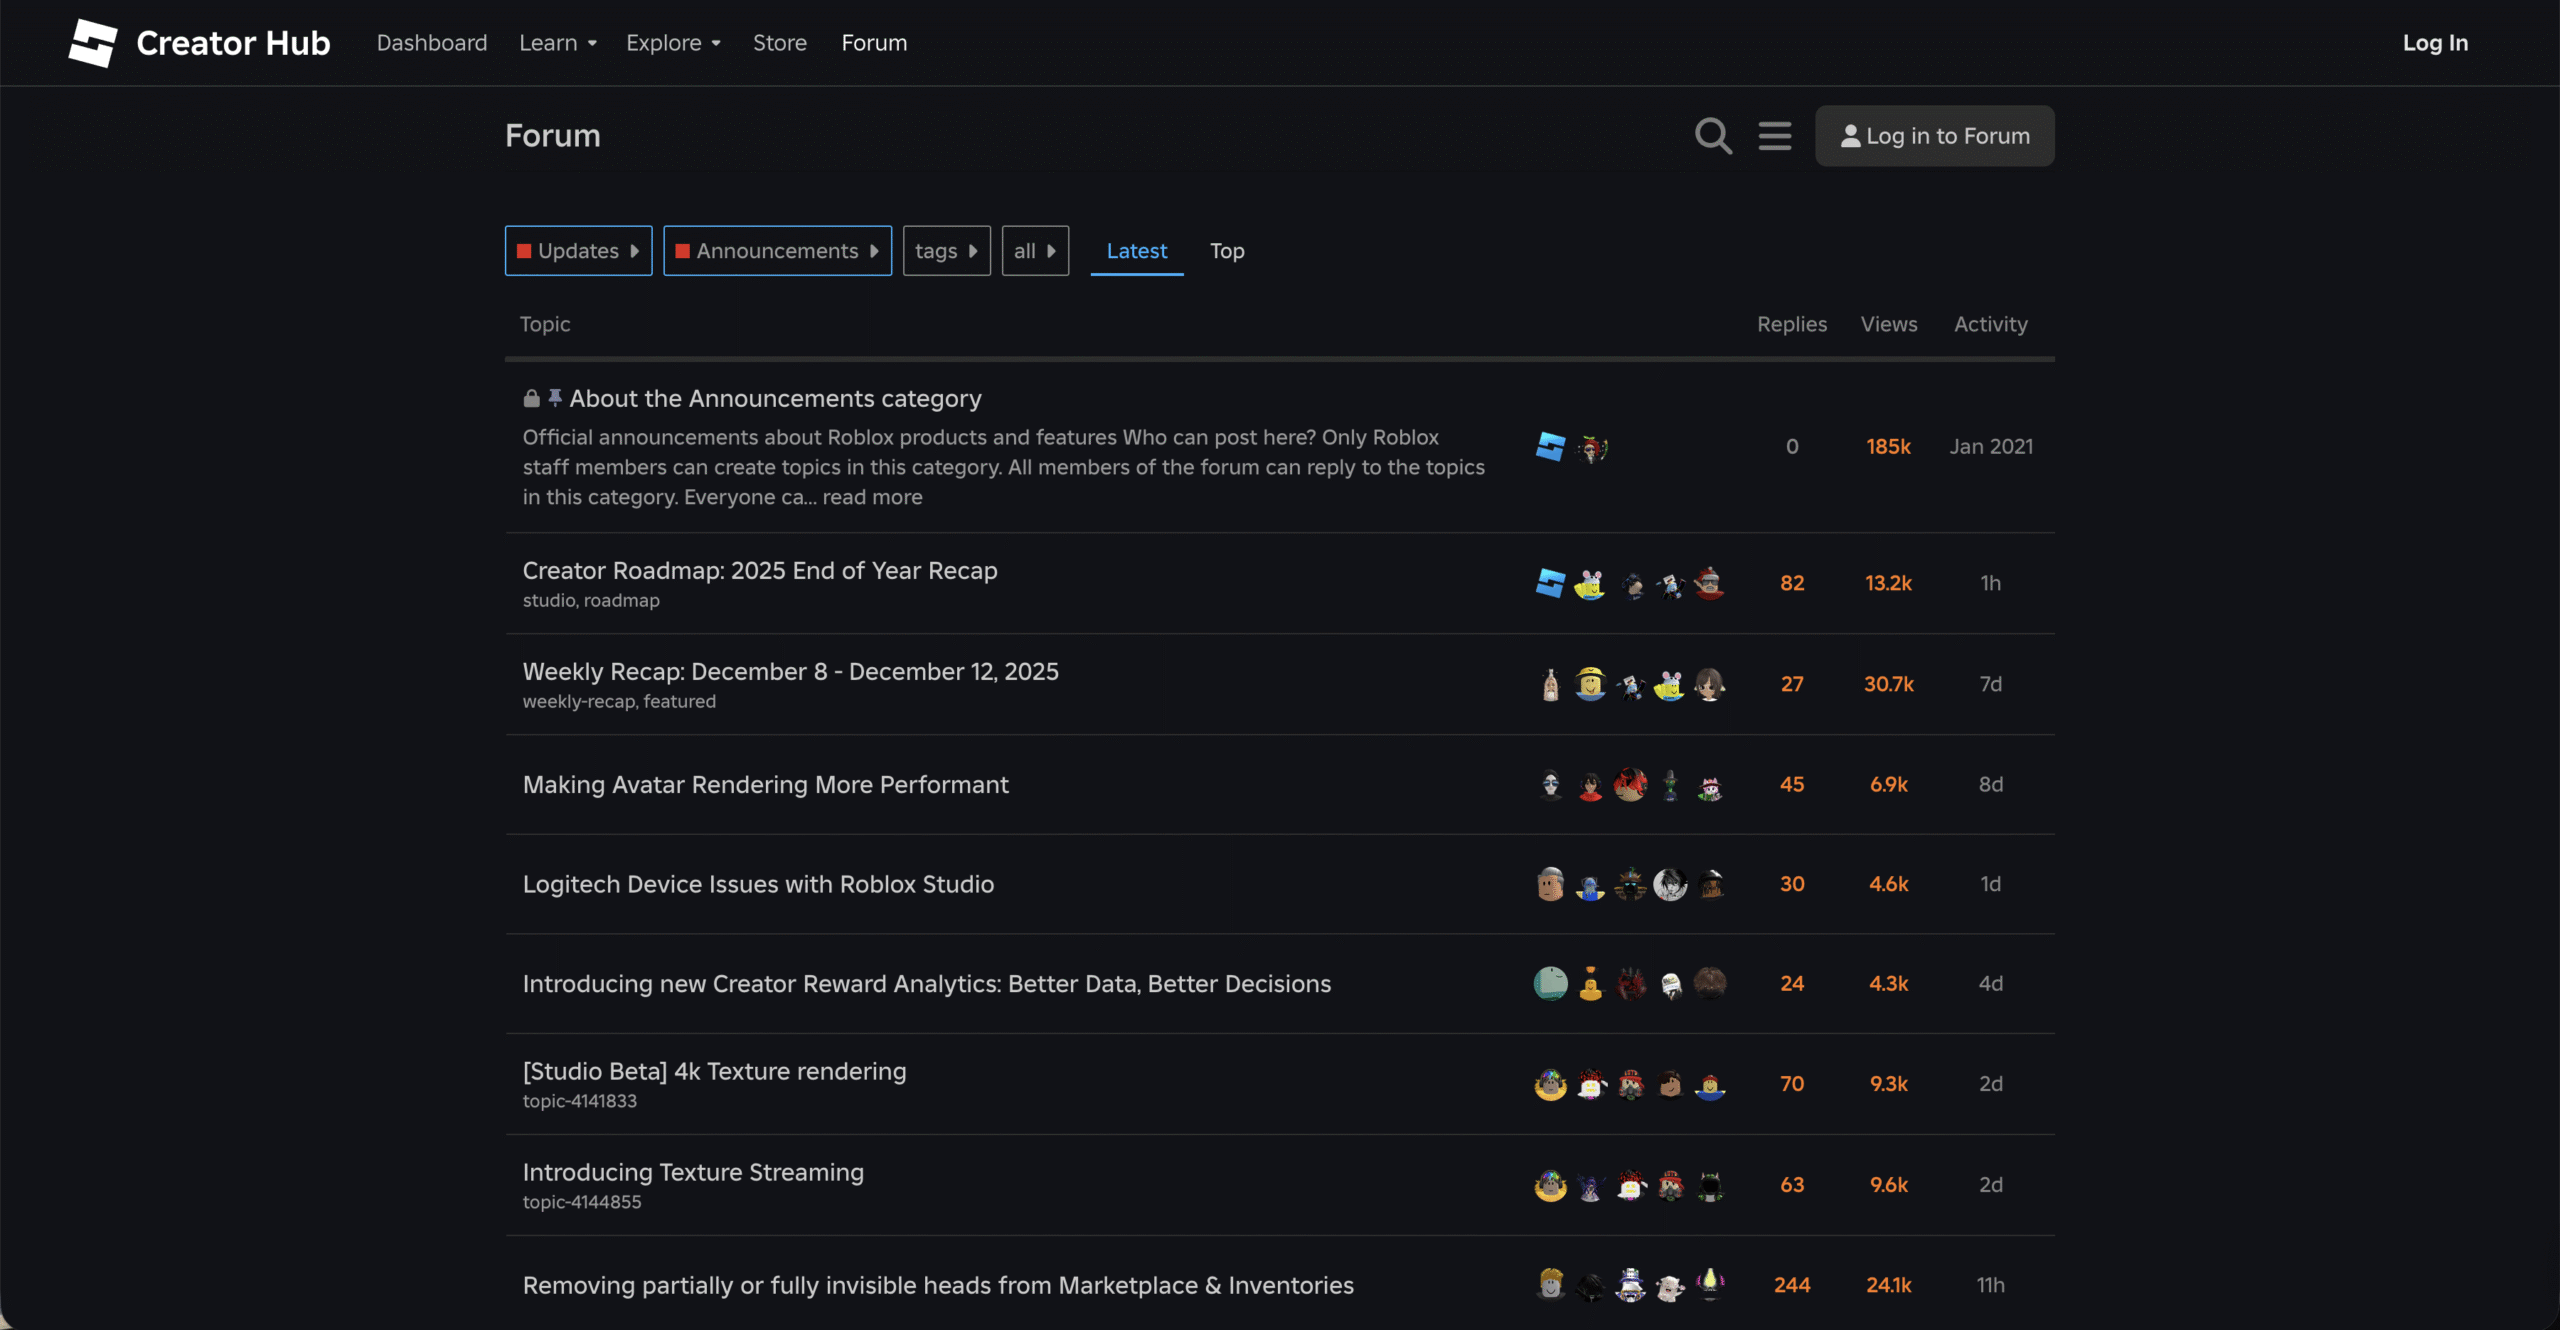Open the tags filter dropdown
The width and height of the screenshot is (2560, 1330).
click(x=946, y=251)
